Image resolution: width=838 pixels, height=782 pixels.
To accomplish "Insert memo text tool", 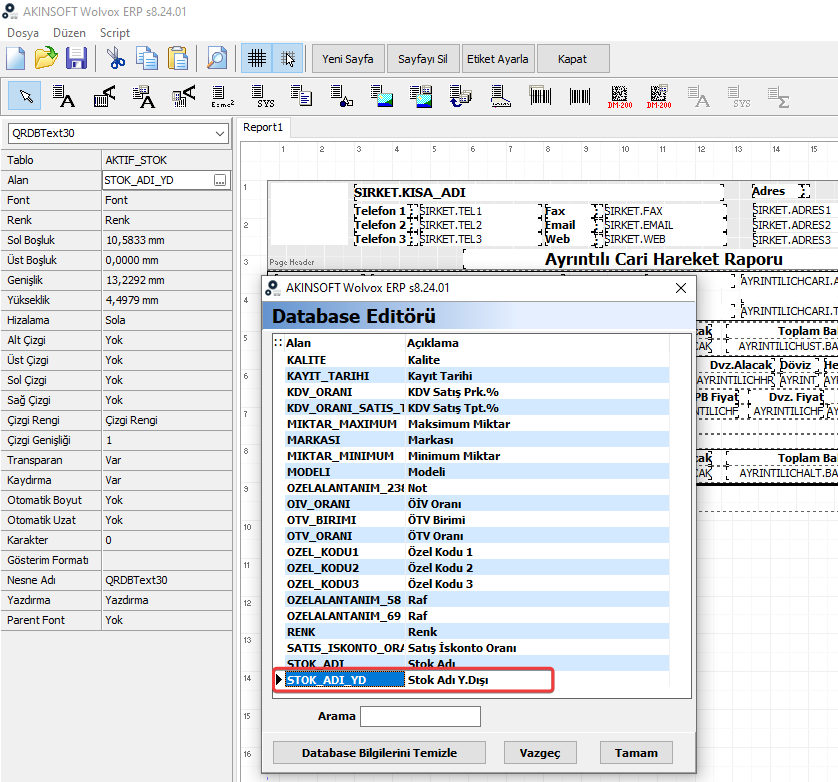I will [x=301, y=97].
